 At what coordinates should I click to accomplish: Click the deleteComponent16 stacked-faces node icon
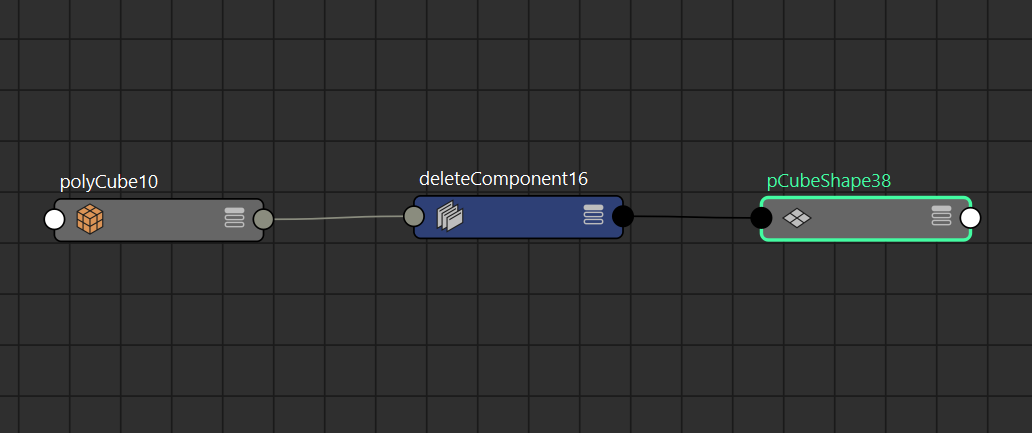(451, 216)
